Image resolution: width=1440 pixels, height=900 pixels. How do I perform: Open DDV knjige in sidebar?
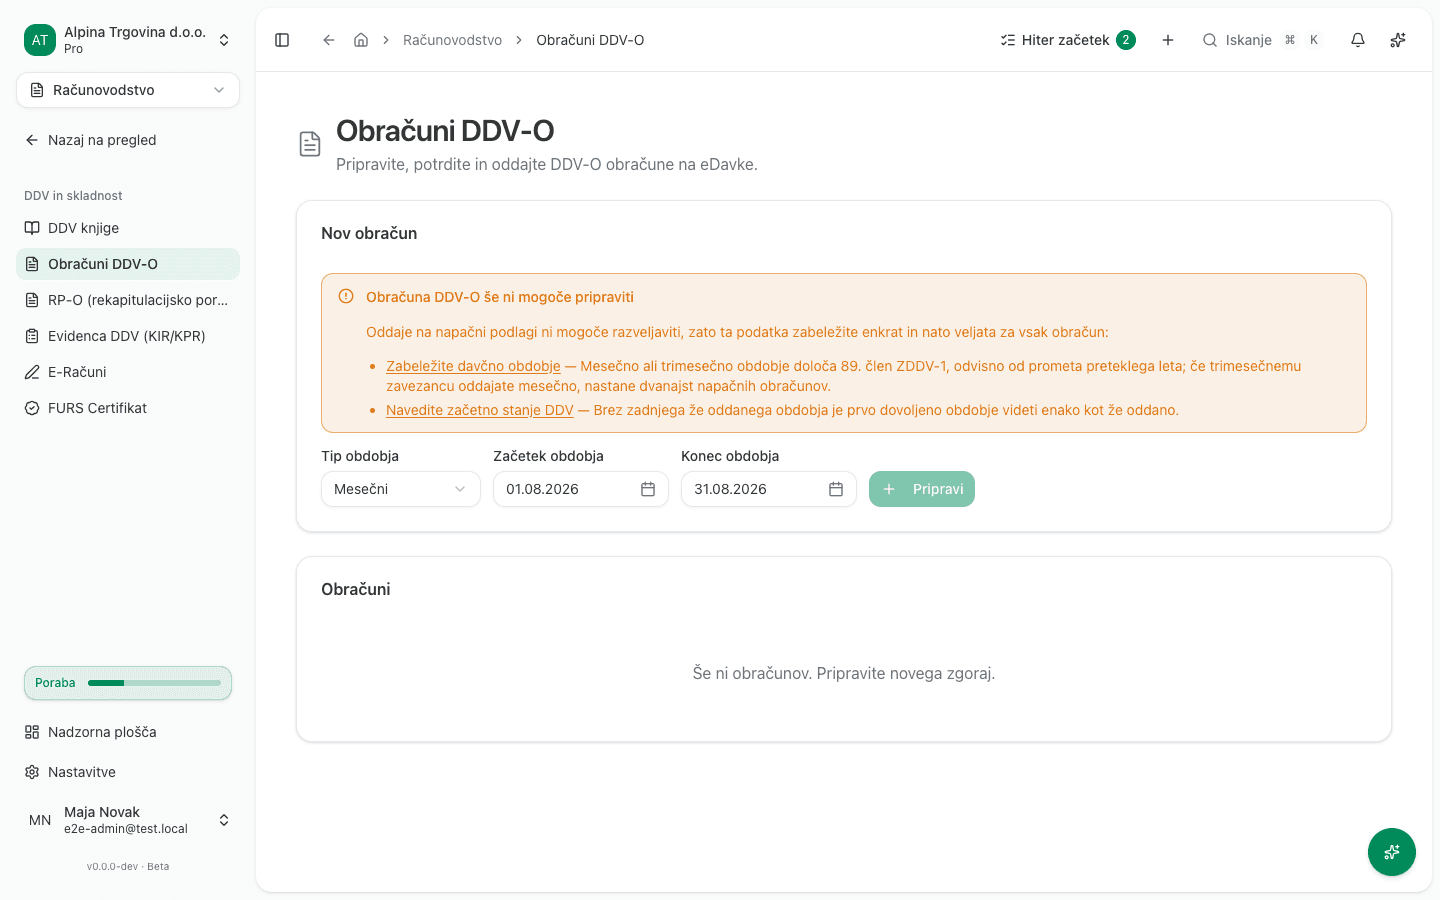128,228
